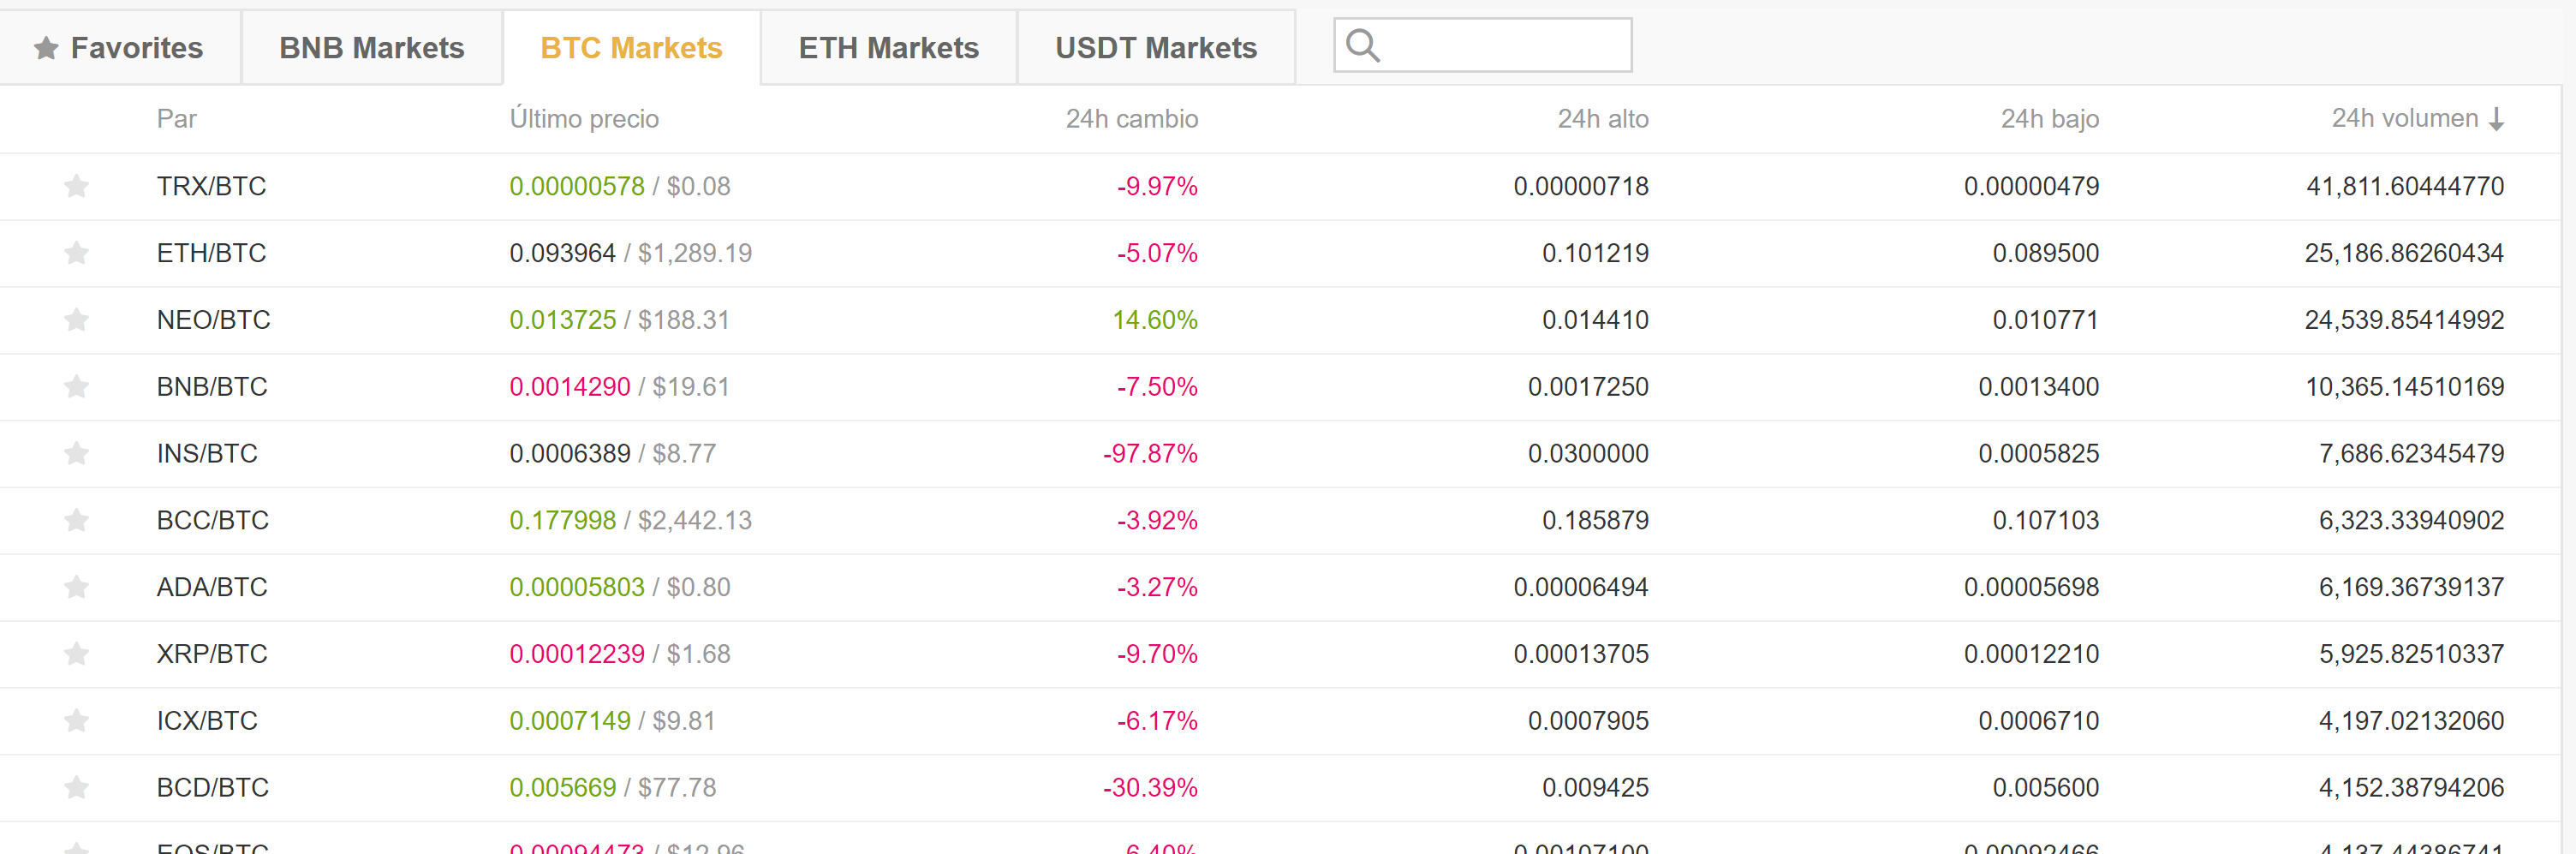Click the star icon beside BCC/BTC

click(77, 520)
